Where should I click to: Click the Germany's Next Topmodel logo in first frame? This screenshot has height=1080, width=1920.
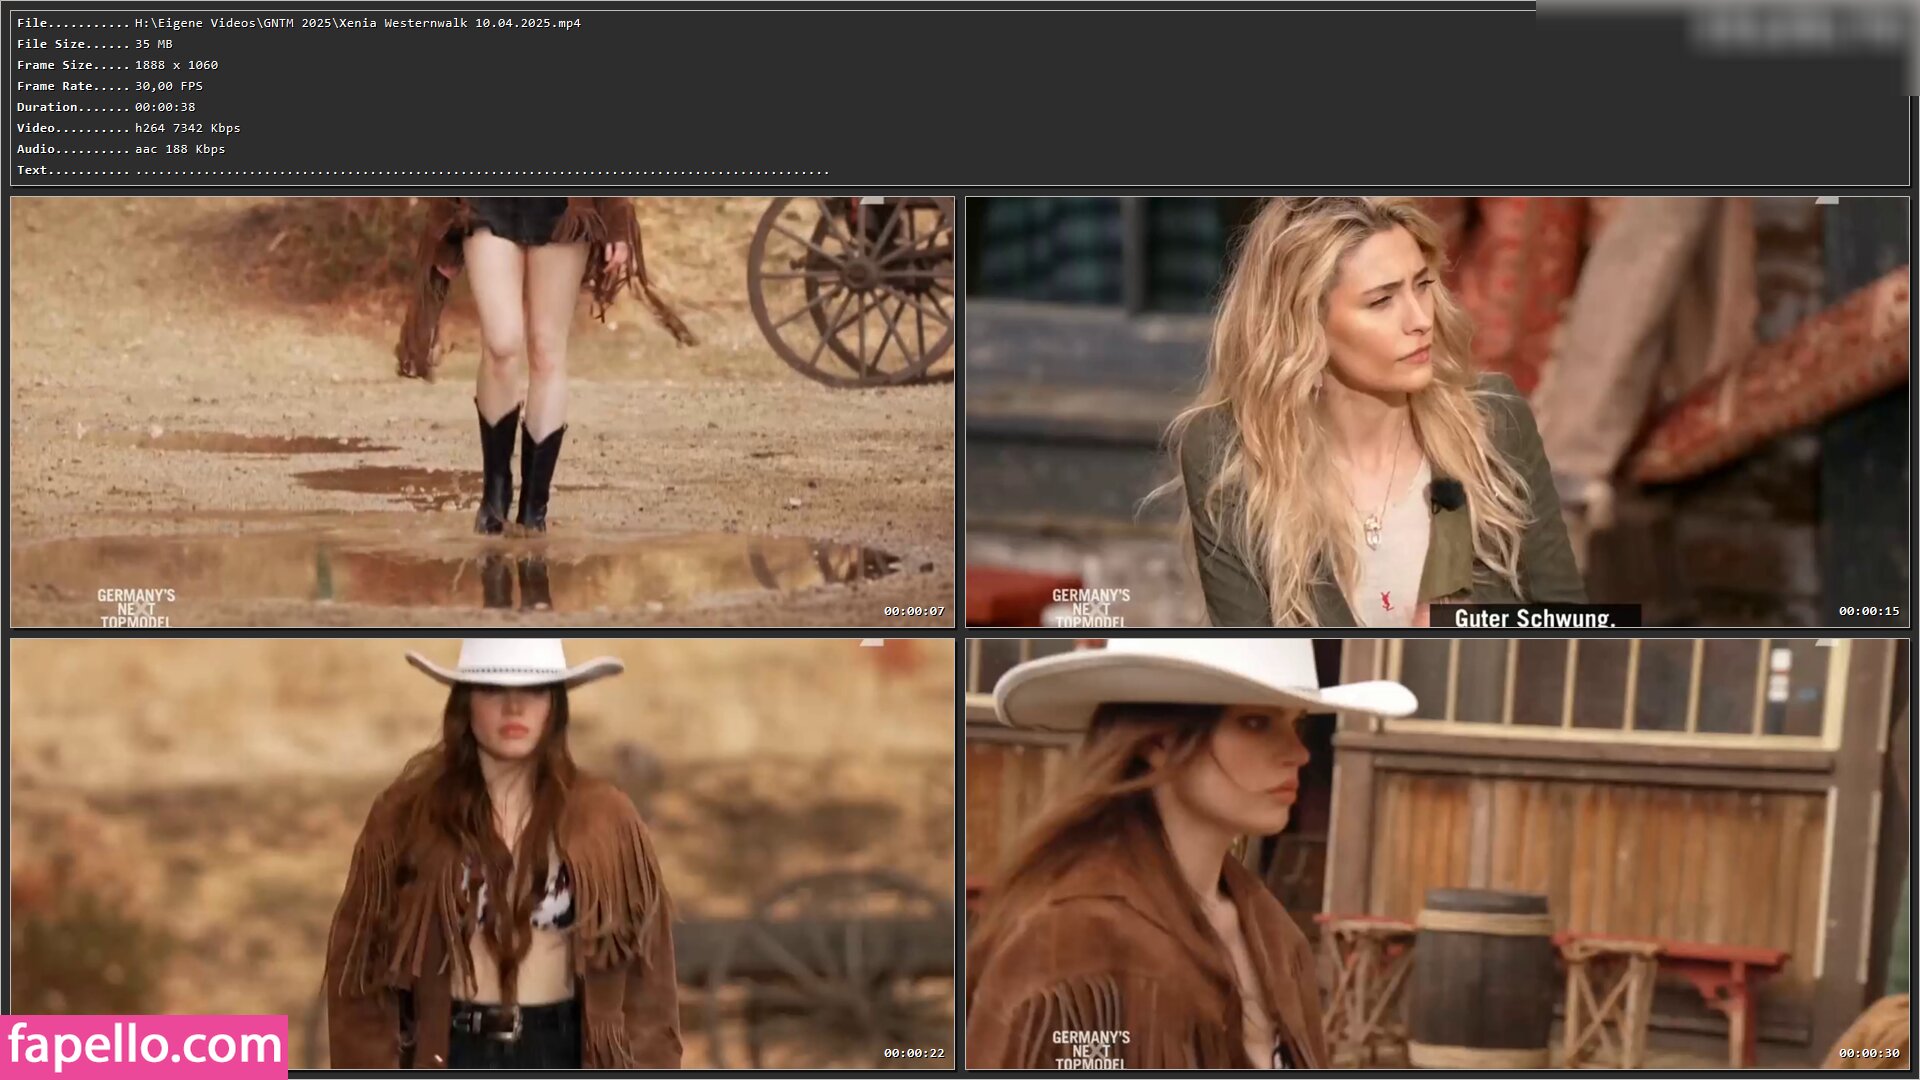[x=136, y=608]
